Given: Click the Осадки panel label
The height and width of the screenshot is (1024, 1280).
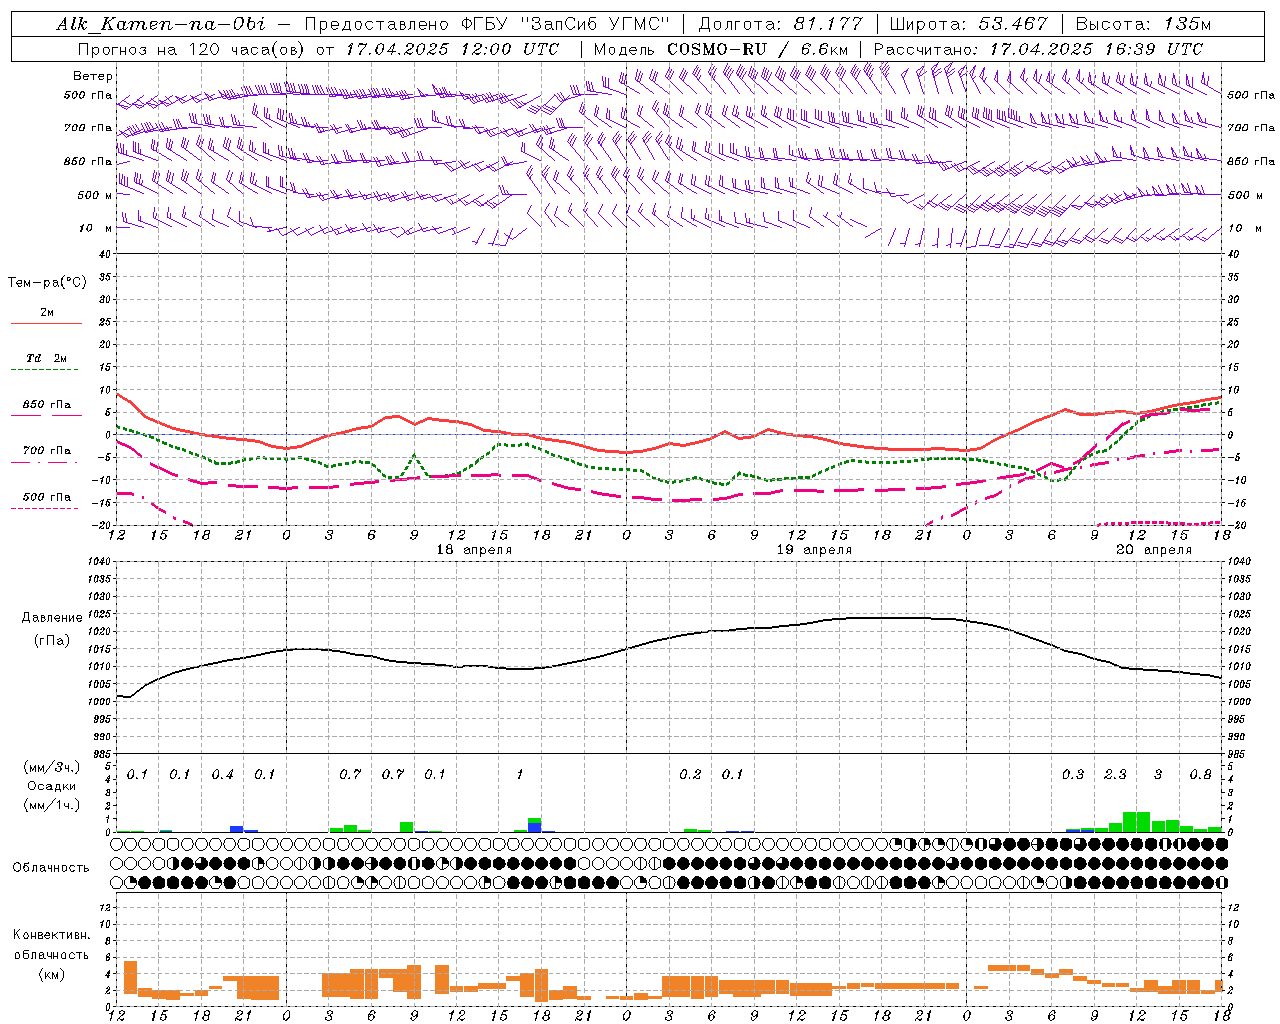Looking at the screenshot, I should tap(52, 786).
